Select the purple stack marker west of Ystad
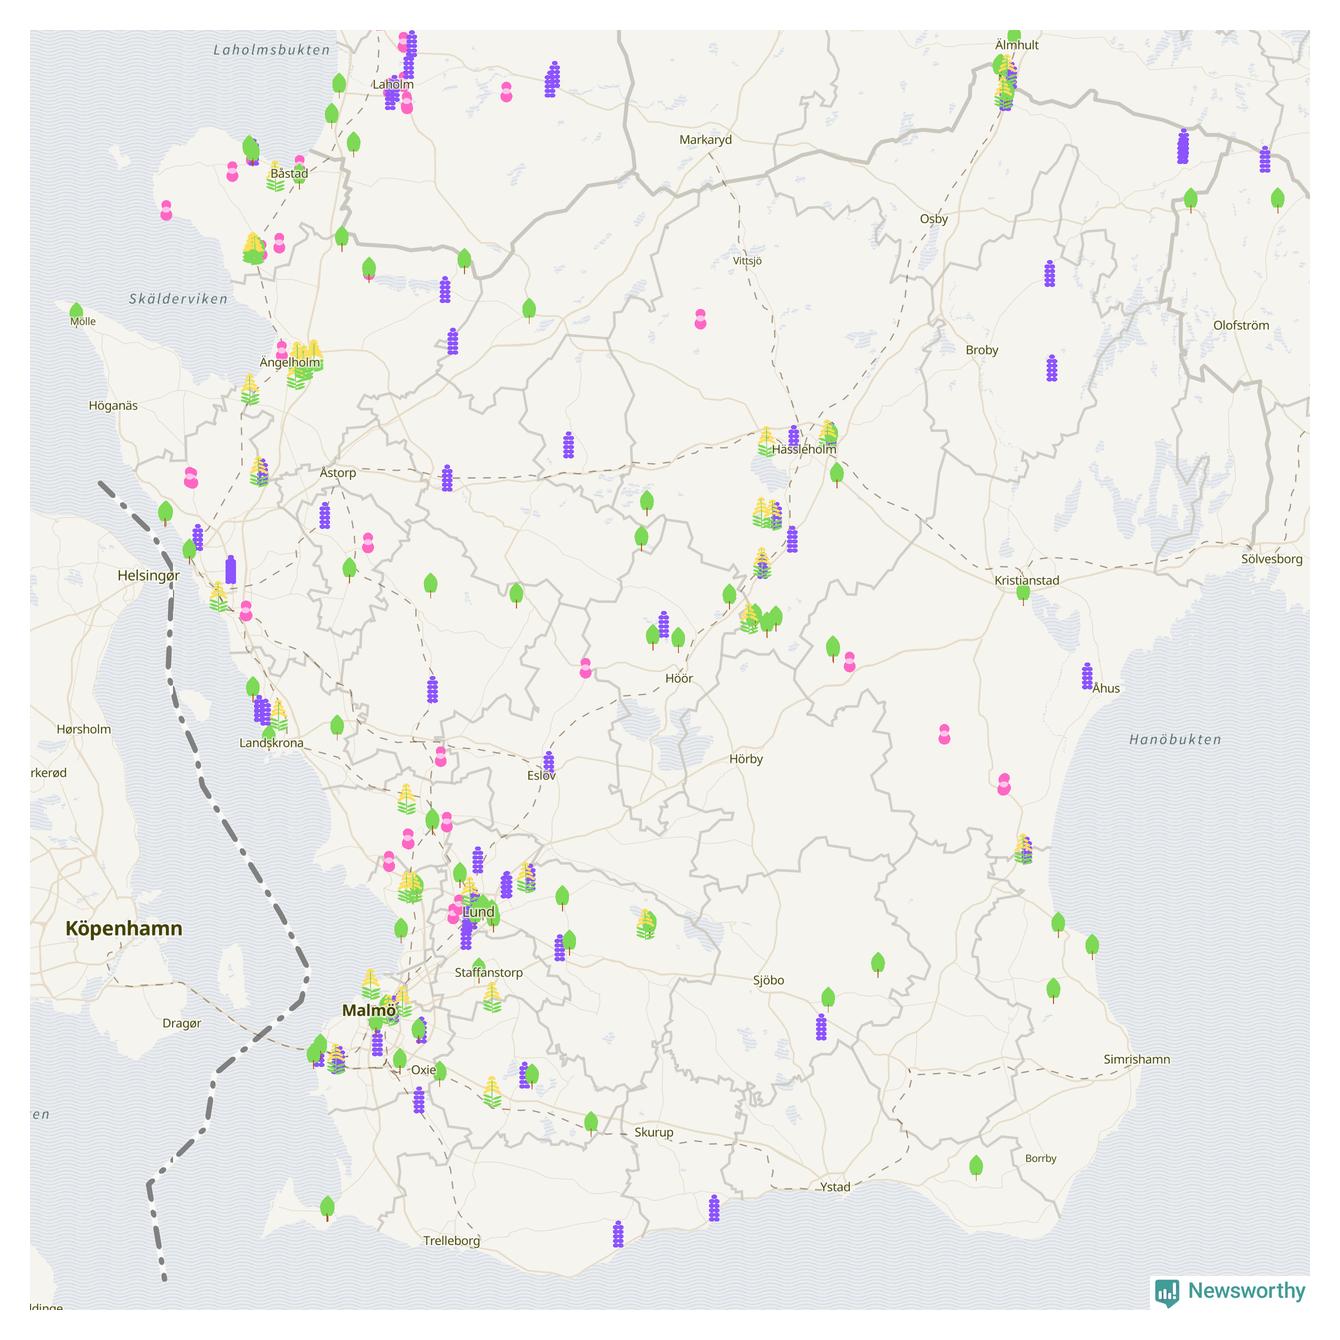Screen dimensions: 1340x1340 pyautogui.click(x=714, y=1208)
